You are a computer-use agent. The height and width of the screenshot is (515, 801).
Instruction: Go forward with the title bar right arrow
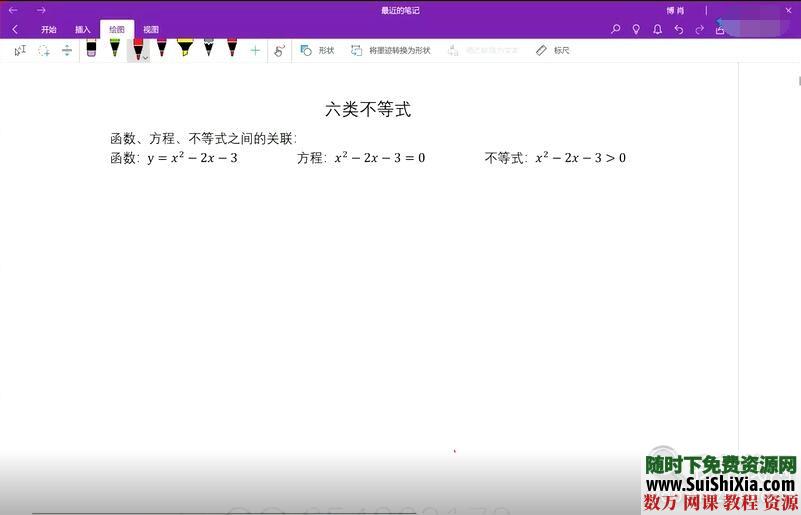(41, 10)
